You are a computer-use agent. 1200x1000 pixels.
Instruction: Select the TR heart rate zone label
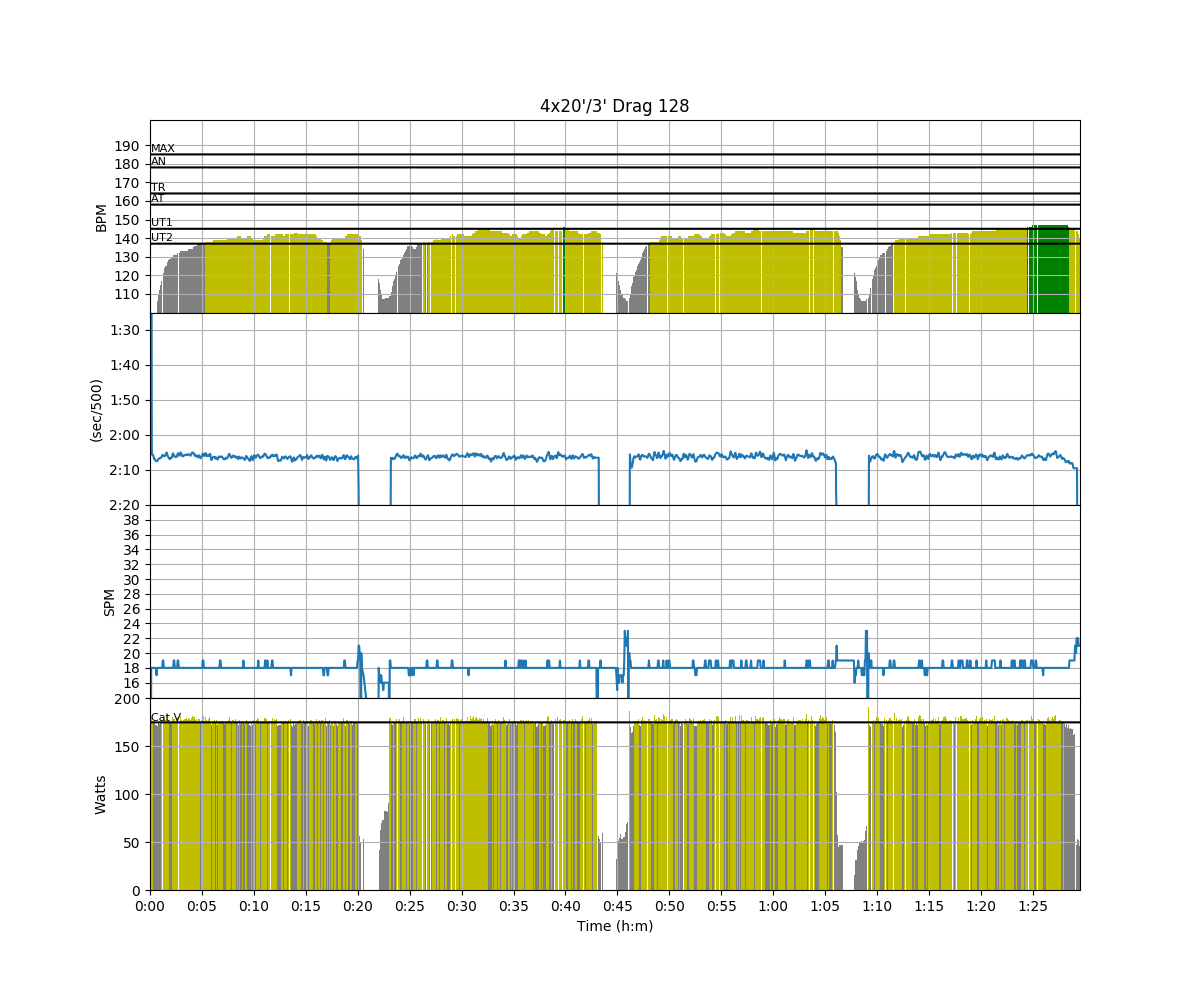[x=158, y=188]
